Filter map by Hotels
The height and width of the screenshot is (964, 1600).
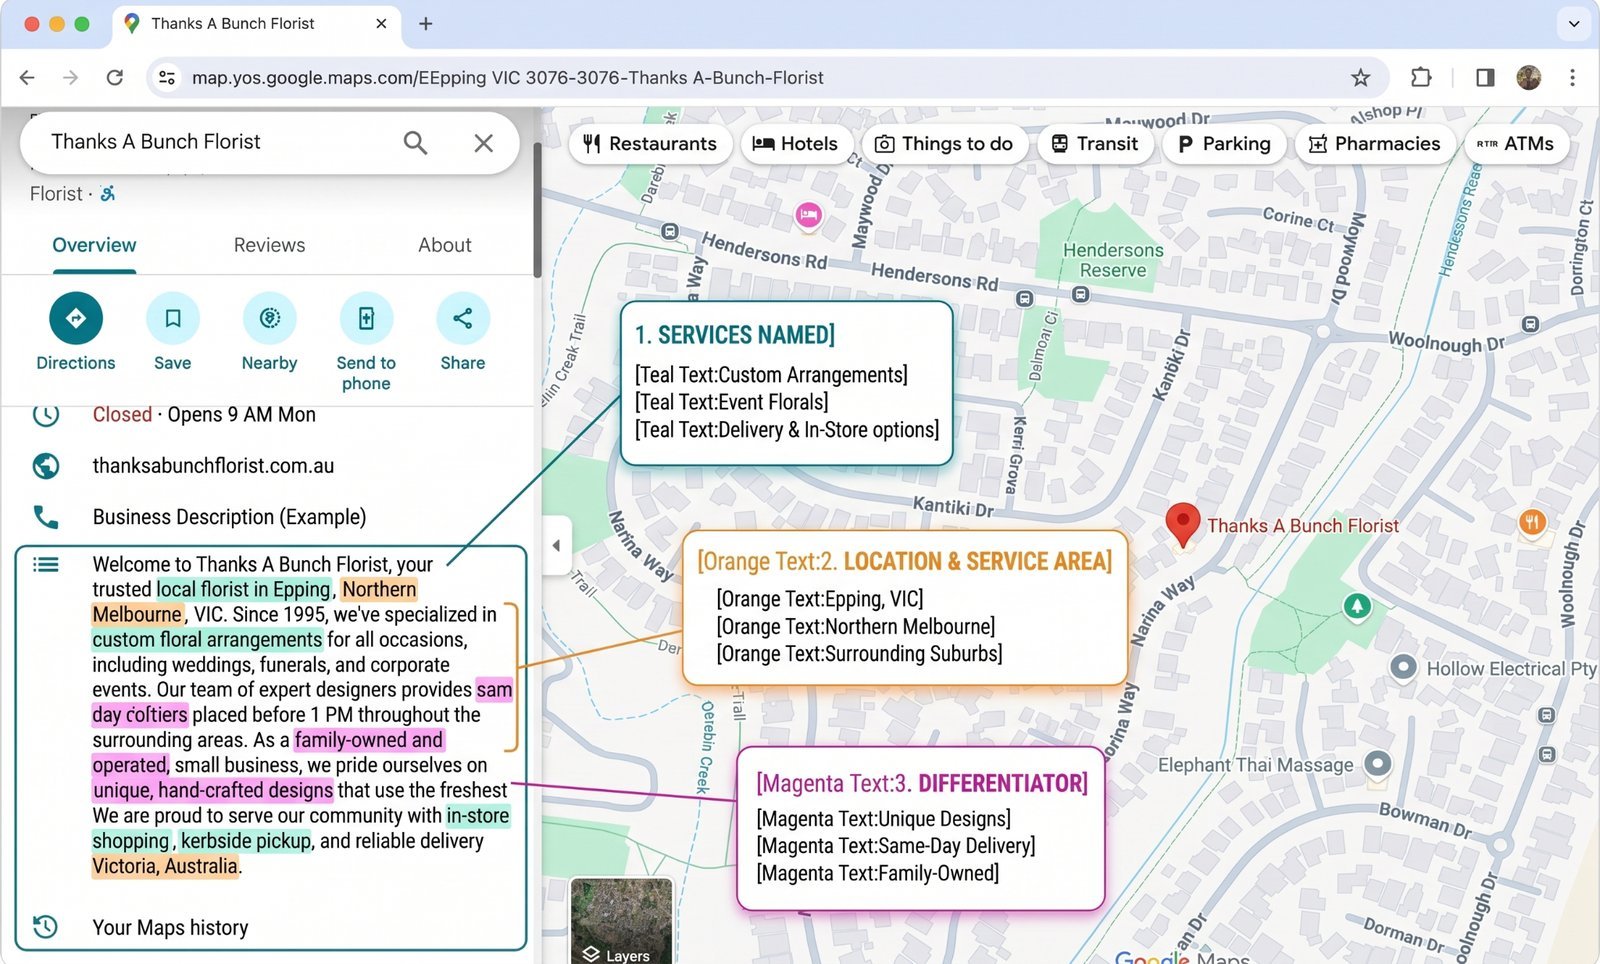[796, 144]
